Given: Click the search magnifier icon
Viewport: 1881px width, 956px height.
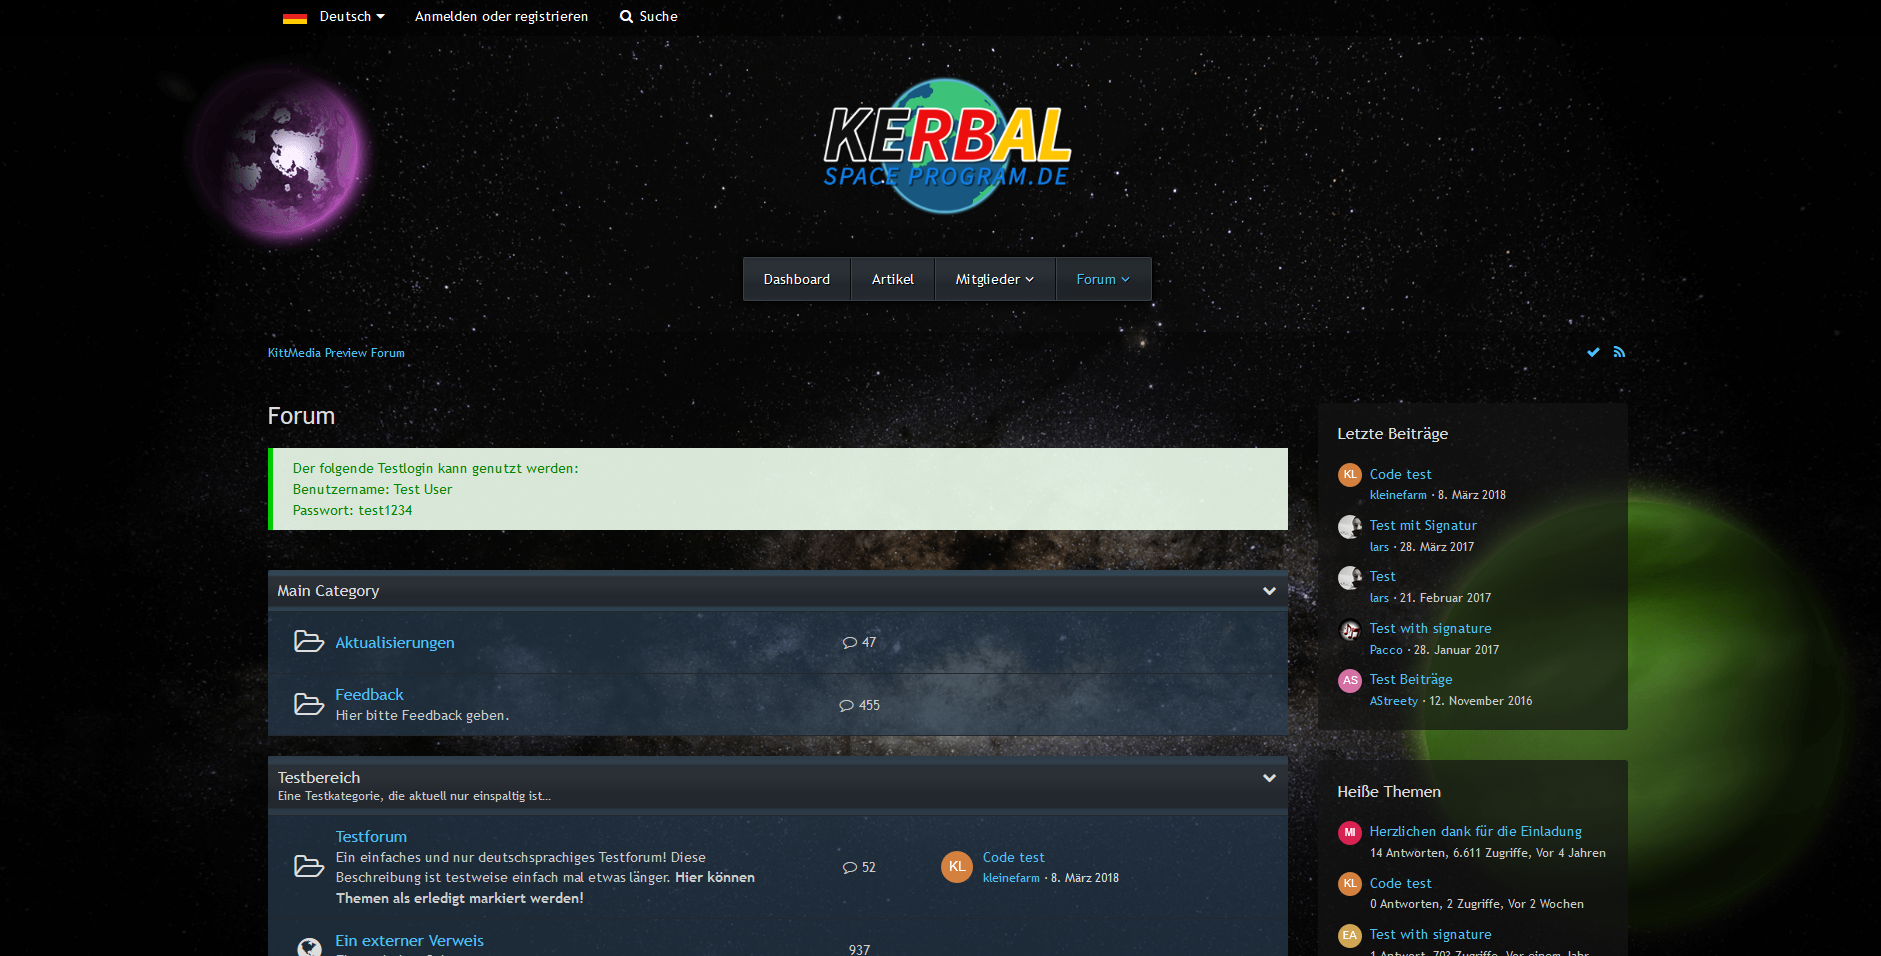Looking at the screenshot, I should (626, 17).
